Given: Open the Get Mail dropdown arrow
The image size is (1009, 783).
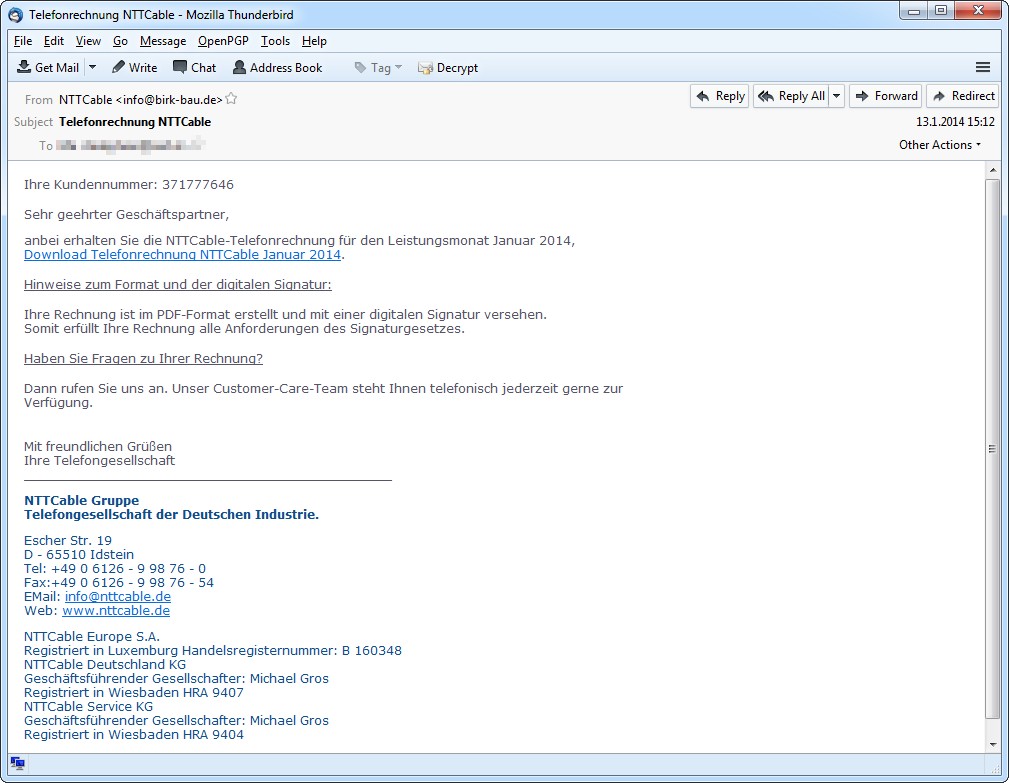Looking at the screenshot, I should point(93,67).
